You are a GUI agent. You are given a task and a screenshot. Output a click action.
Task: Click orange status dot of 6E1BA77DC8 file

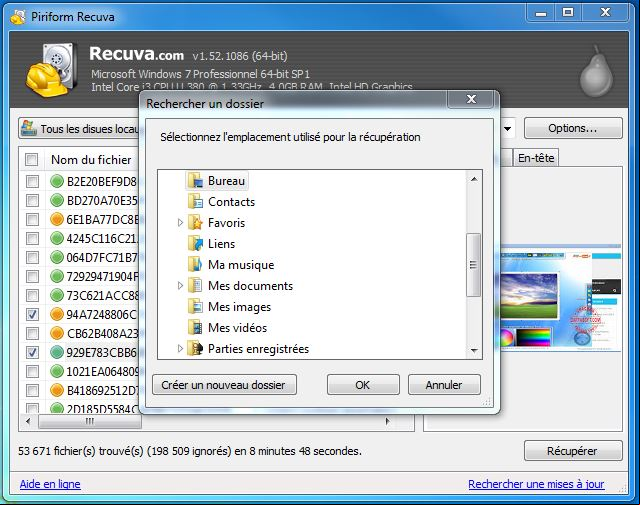click(57, 219)
